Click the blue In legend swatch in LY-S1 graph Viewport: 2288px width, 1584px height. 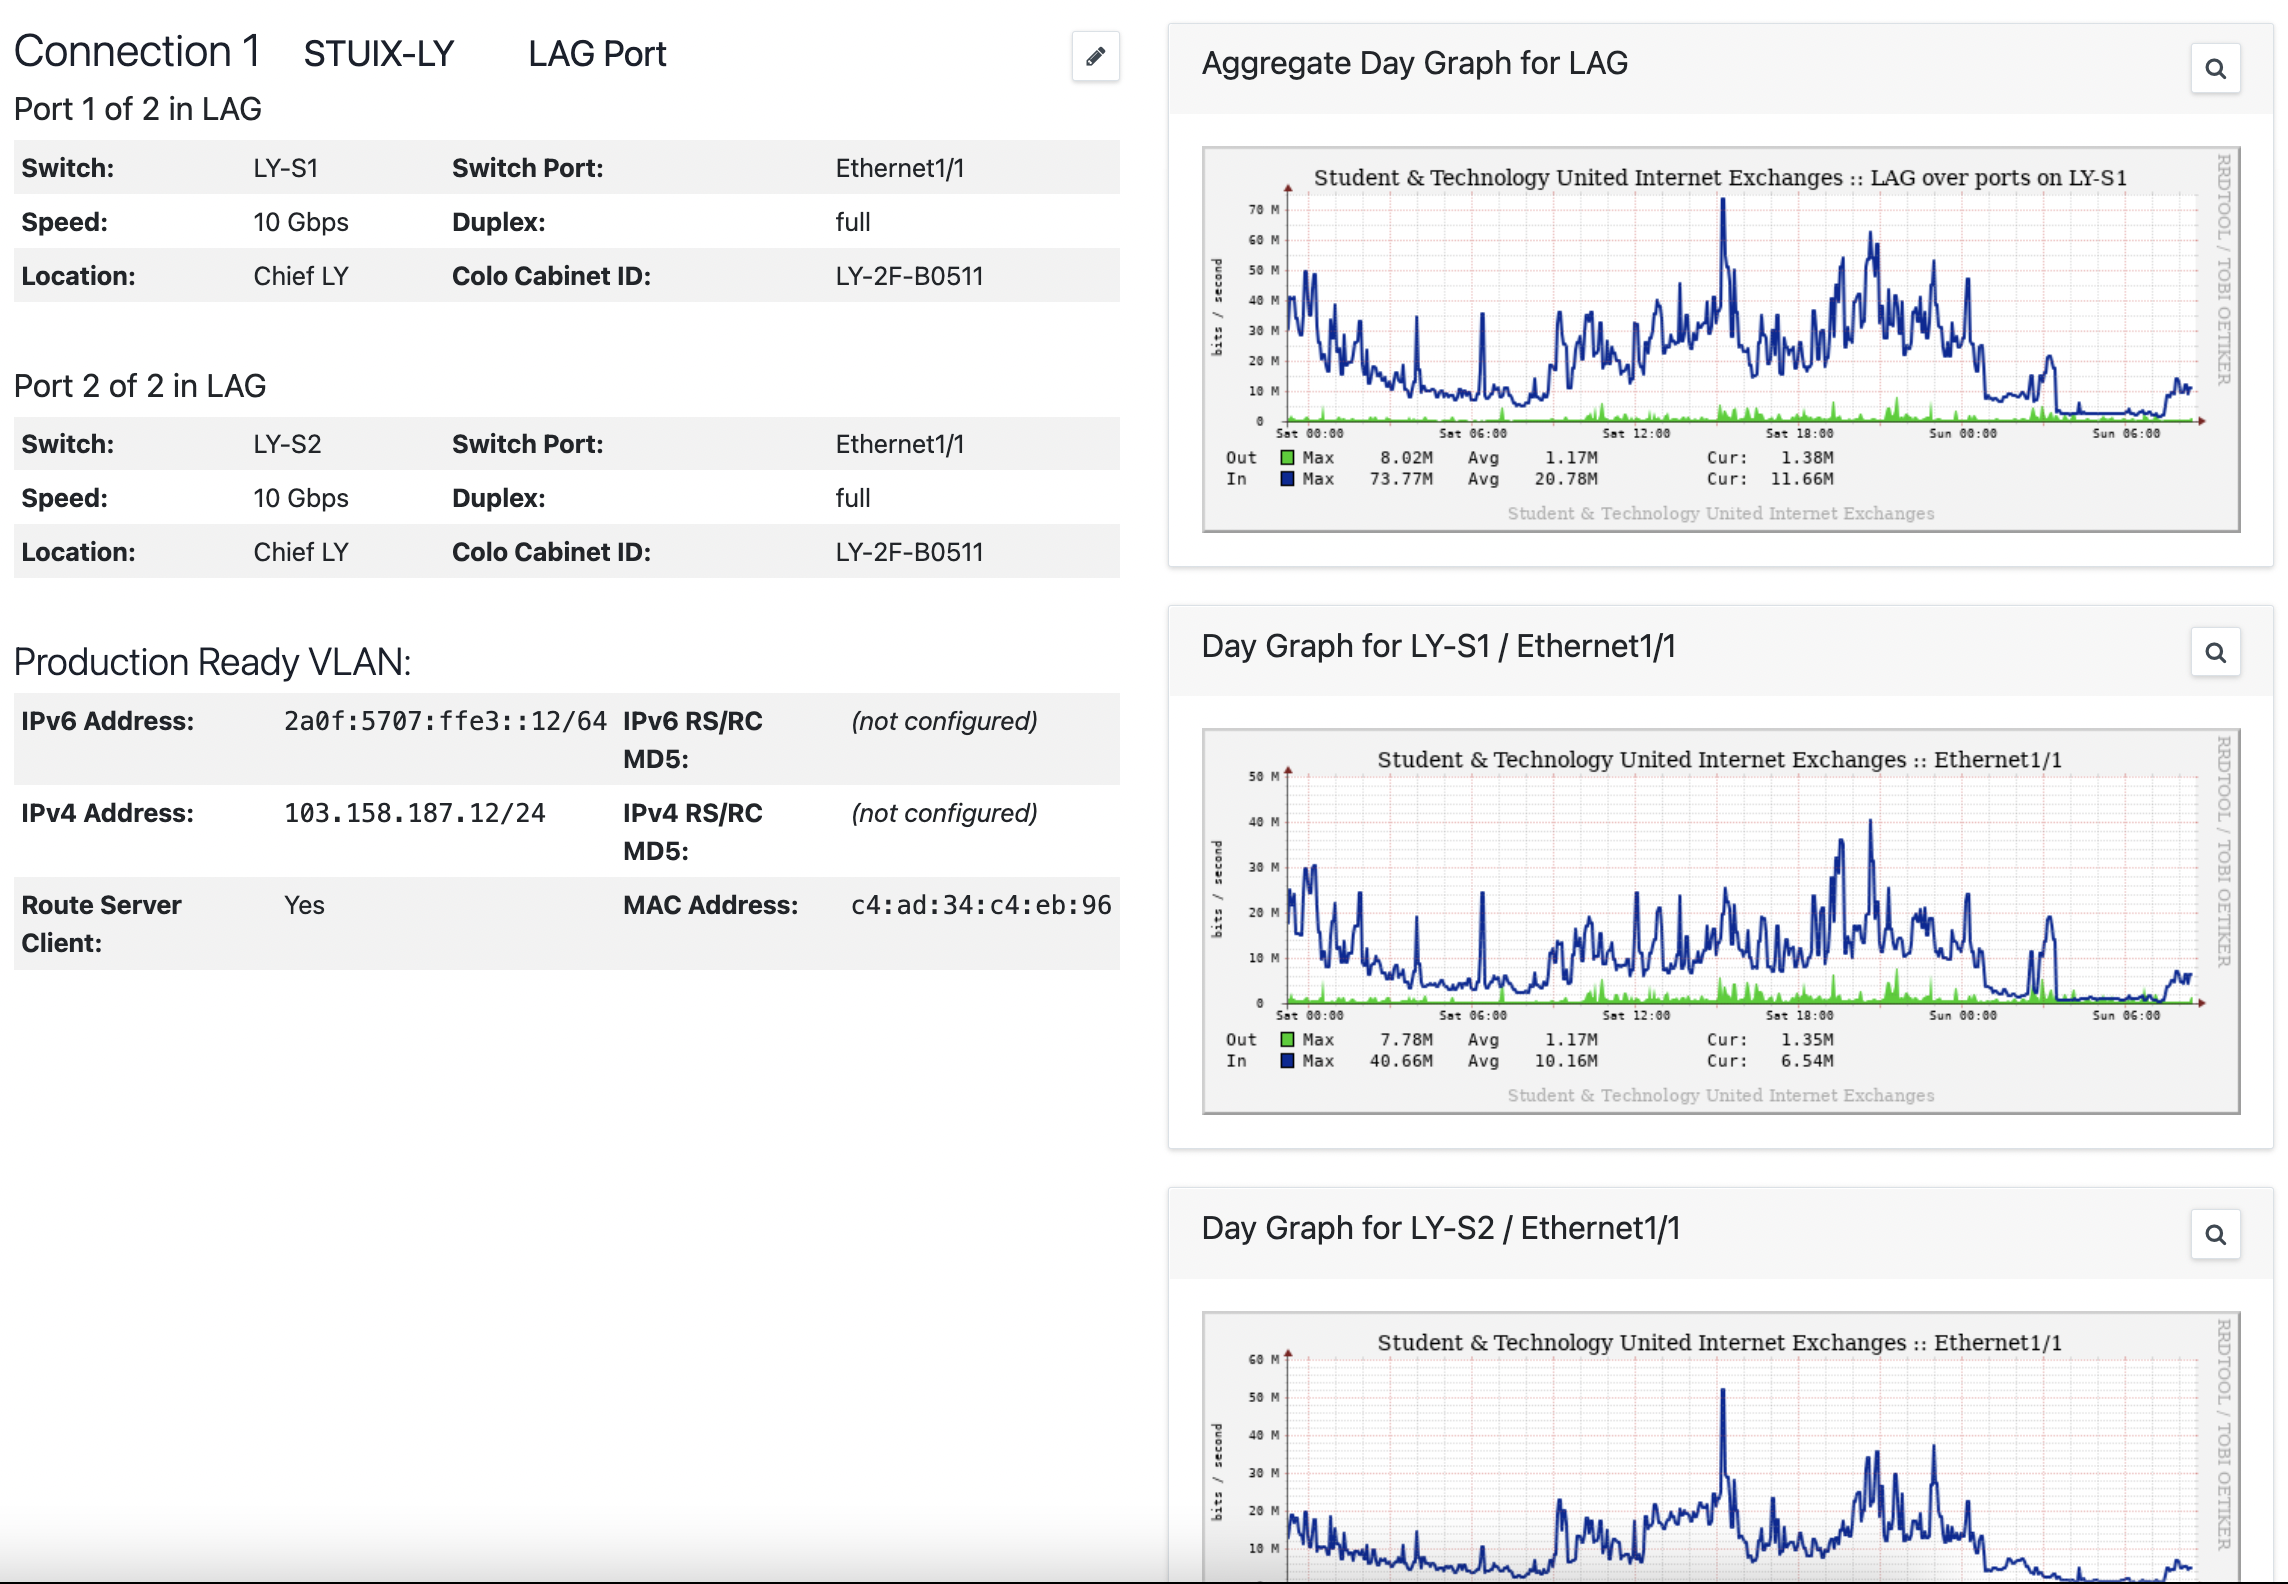[1288, 1061]
